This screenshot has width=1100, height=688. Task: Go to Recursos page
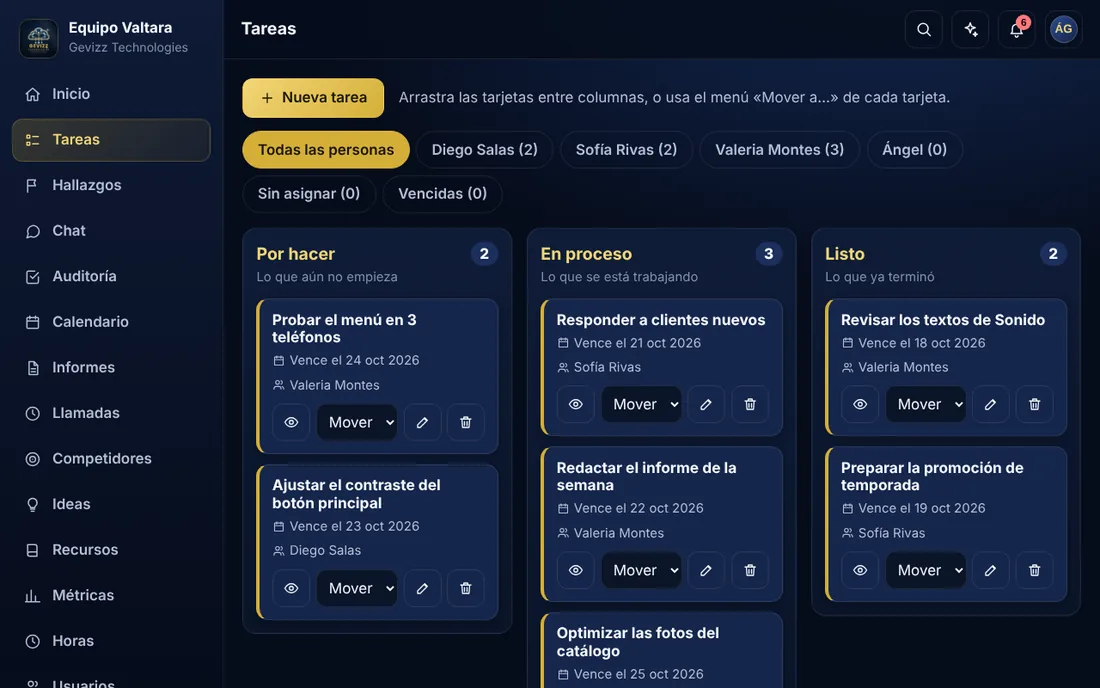click(111, 550)
